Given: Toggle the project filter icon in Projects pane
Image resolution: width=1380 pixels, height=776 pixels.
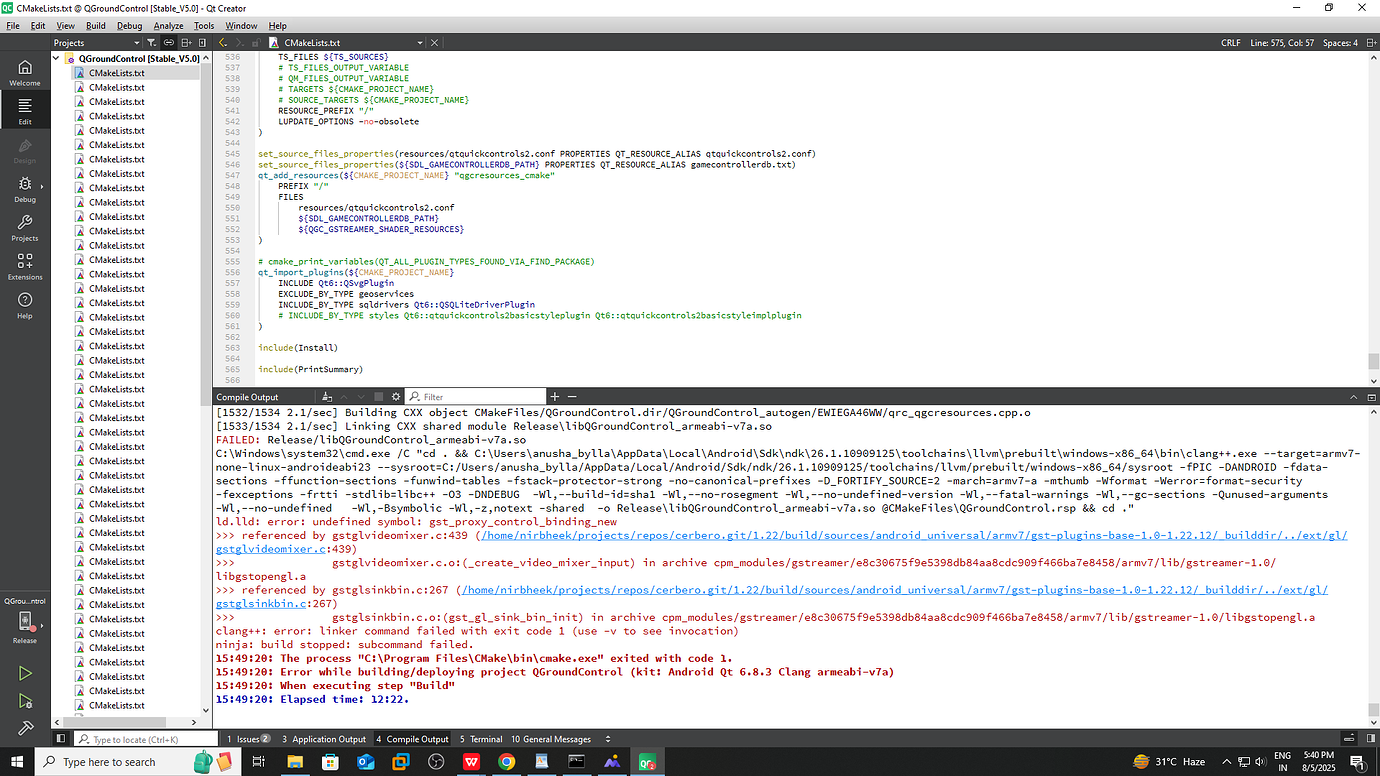Looking at the screenshot, I should point(151,42).
